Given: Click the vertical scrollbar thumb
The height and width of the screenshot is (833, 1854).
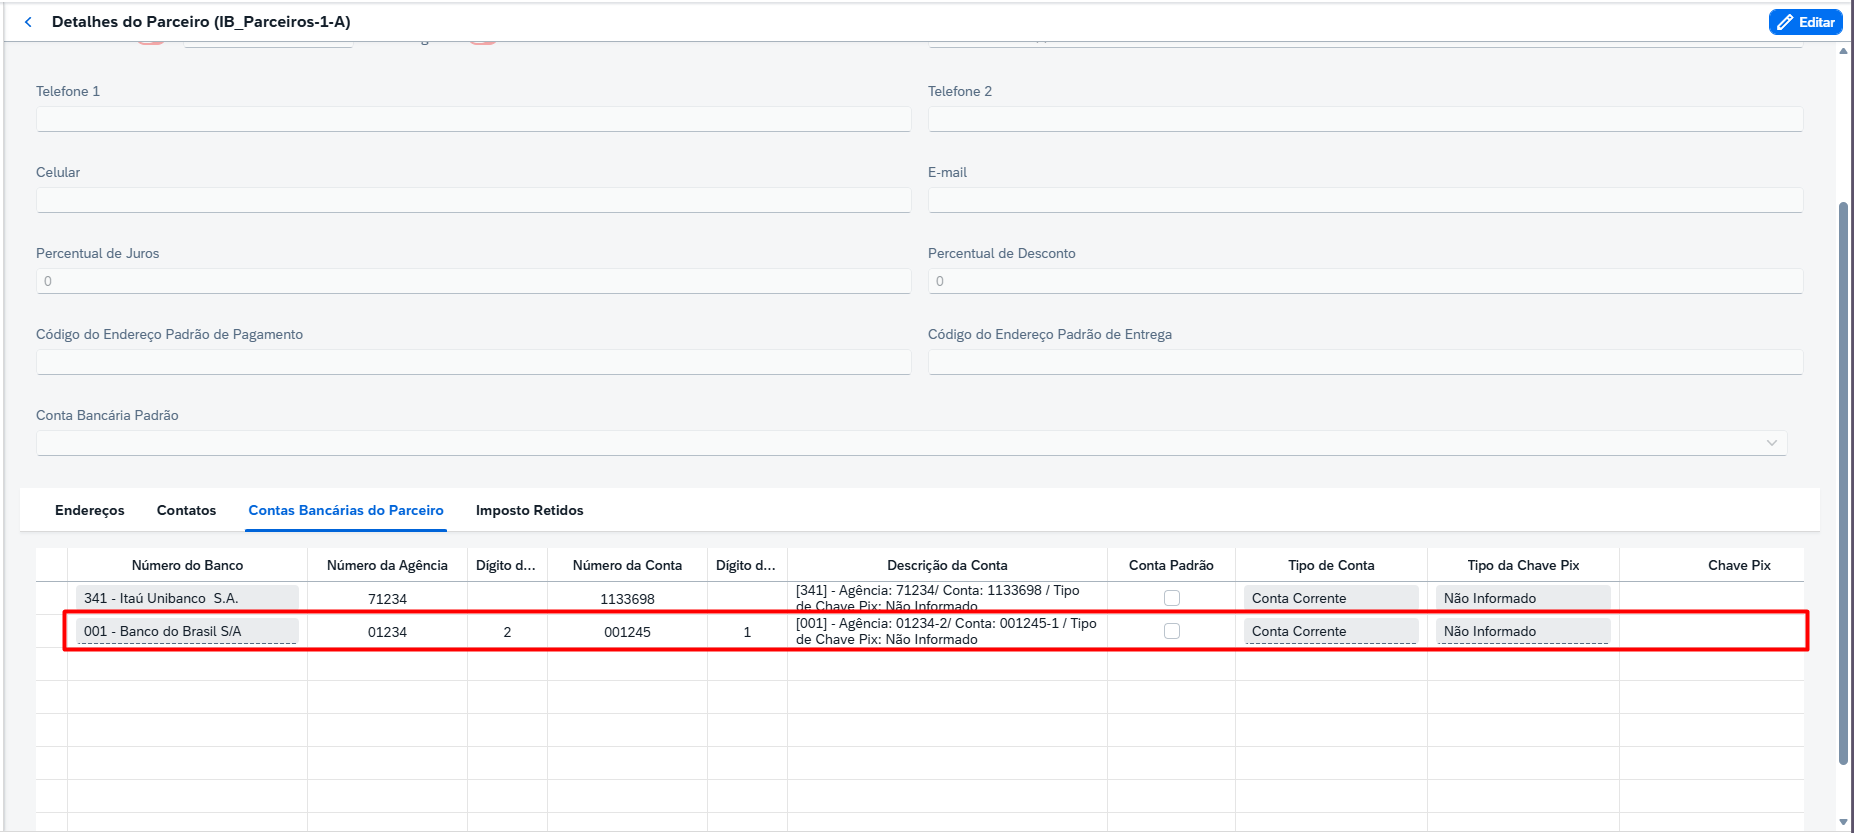Looking at the screenshot, I should (x=1843, y=483).
